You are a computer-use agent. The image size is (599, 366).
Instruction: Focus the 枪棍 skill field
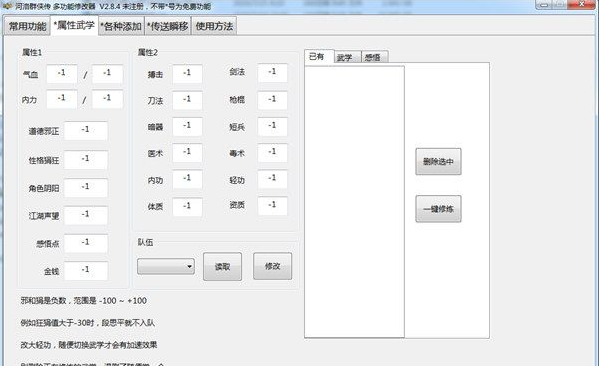coord(272,100)
